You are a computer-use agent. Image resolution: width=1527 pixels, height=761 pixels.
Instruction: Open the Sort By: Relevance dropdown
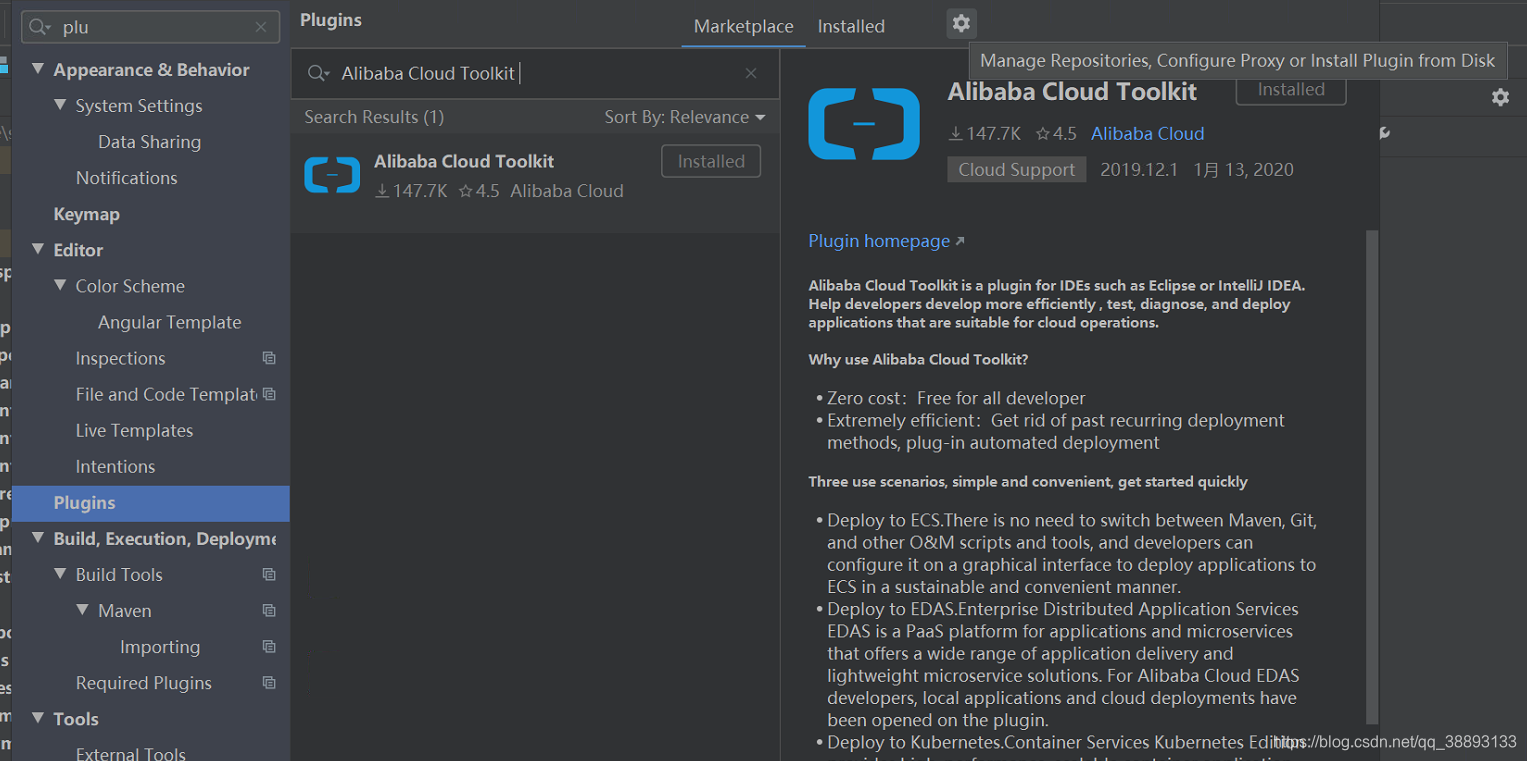pyautogui.click(x=685, y=117)
